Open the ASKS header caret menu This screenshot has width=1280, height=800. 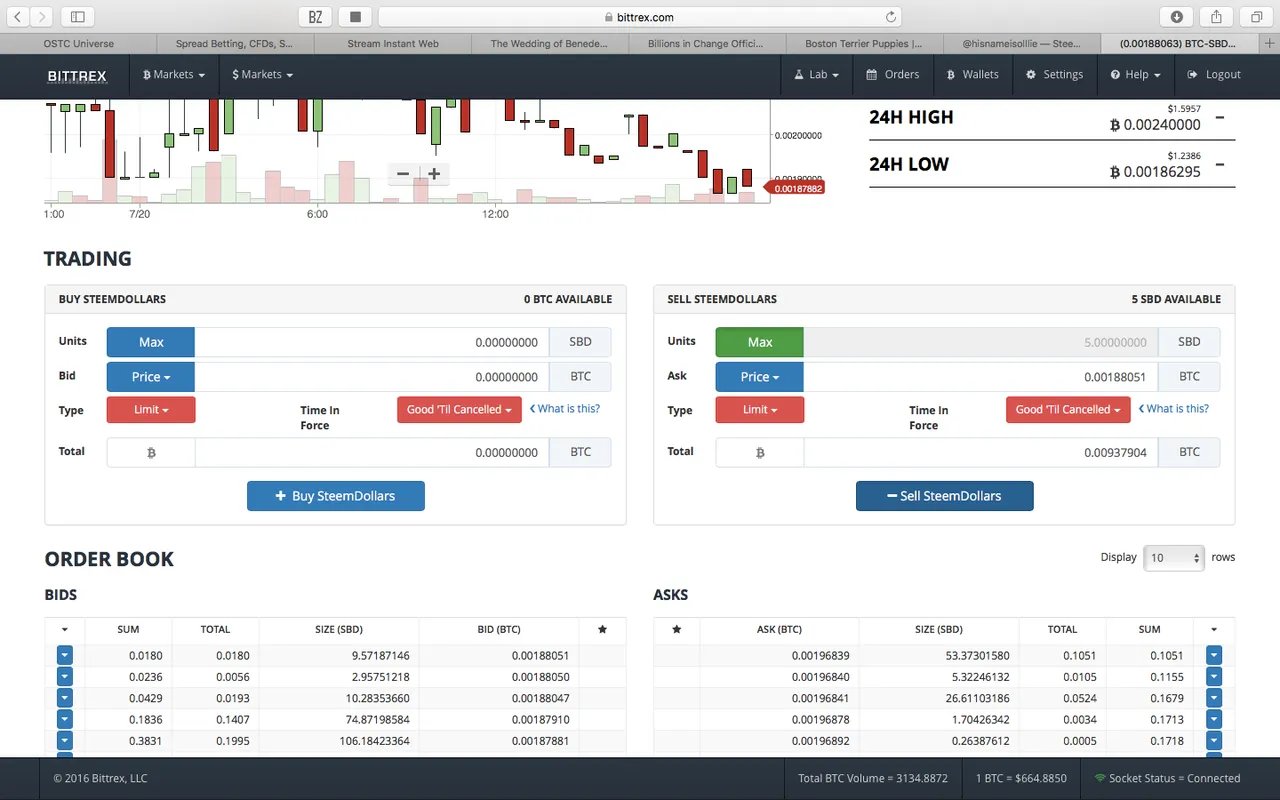[1214, 629]
